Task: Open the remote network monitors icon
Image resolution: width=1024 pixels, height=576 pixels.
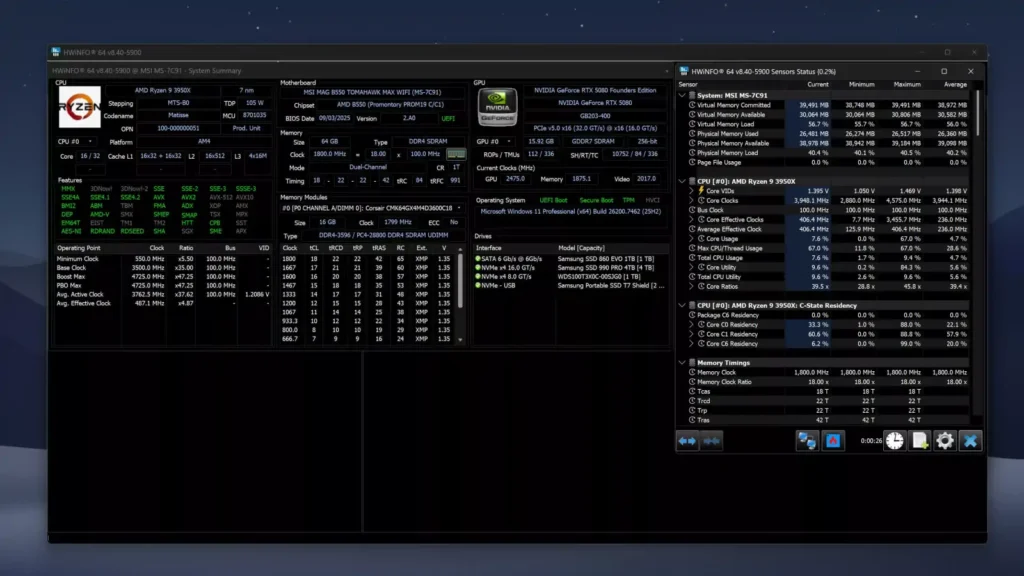Action: click(x=807, y=441)
